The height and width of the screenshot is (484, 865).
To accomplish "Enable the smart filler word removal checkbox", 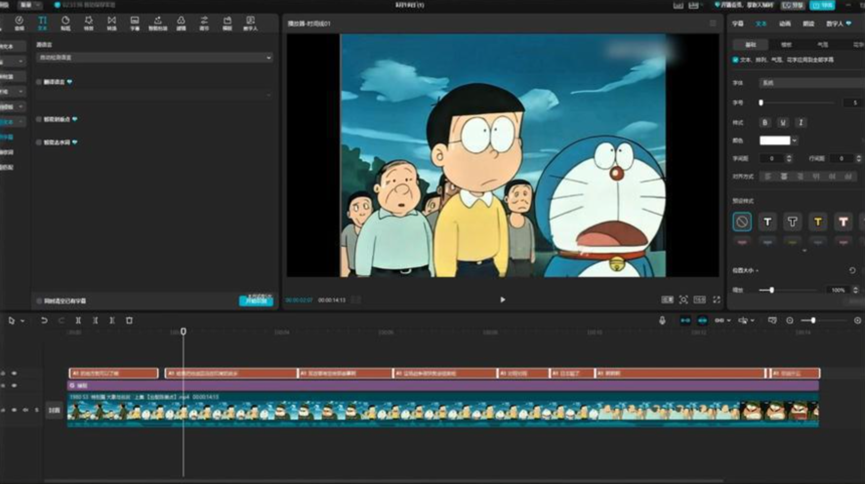I will click(x=39, y=142).
